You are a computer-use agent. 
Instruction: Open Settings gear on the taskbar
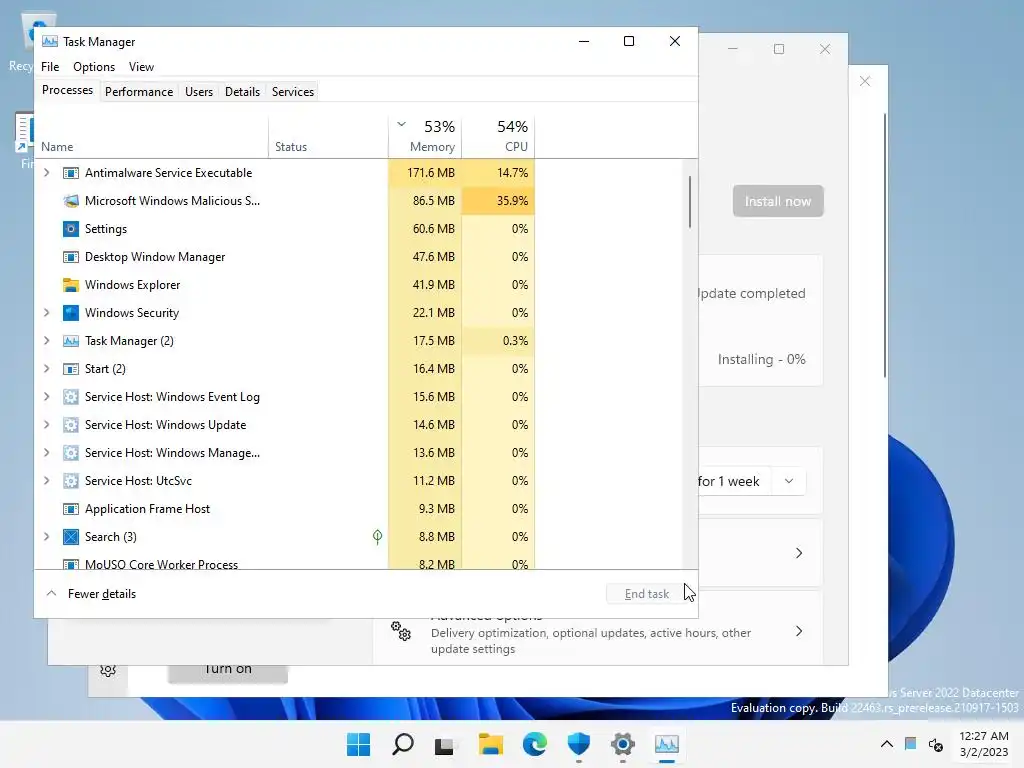pos(622,744)
